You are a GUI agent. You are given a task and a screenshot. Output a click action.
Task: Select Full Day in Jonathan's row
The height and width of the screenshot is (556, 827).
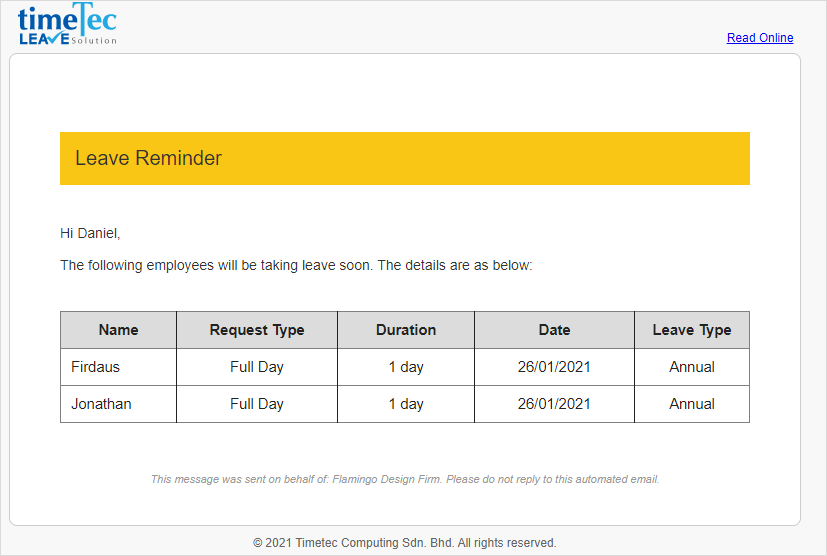[x=257, y=404]
